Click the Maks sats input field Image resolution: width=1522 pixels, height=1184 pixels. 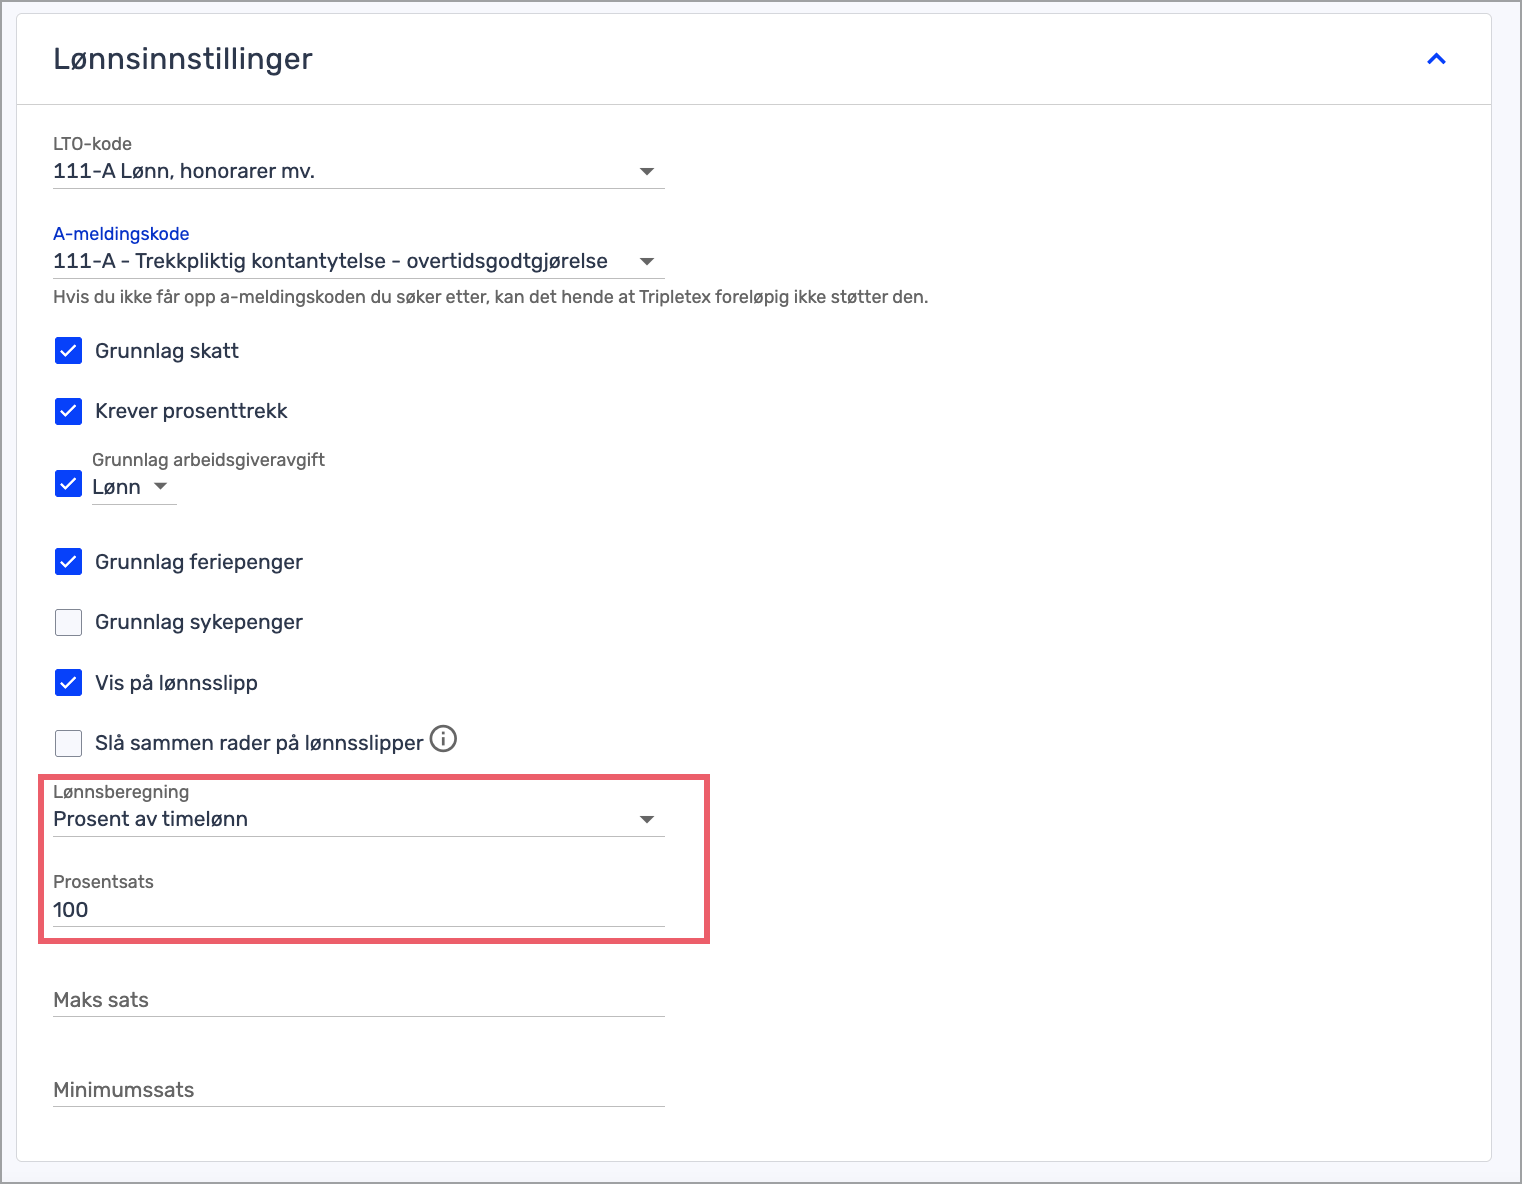pyautogui.click(x=358, y=1000)
